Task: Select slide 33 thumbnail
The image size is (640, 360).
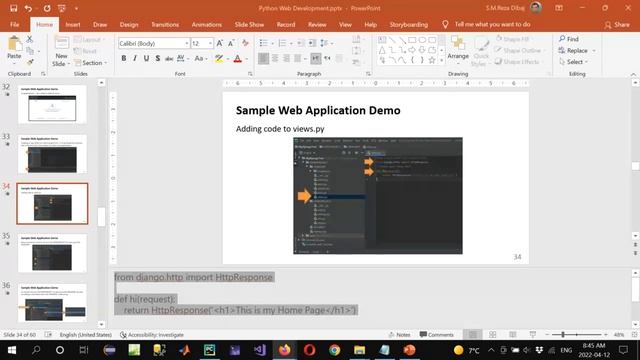Action: tap(52, 154)
